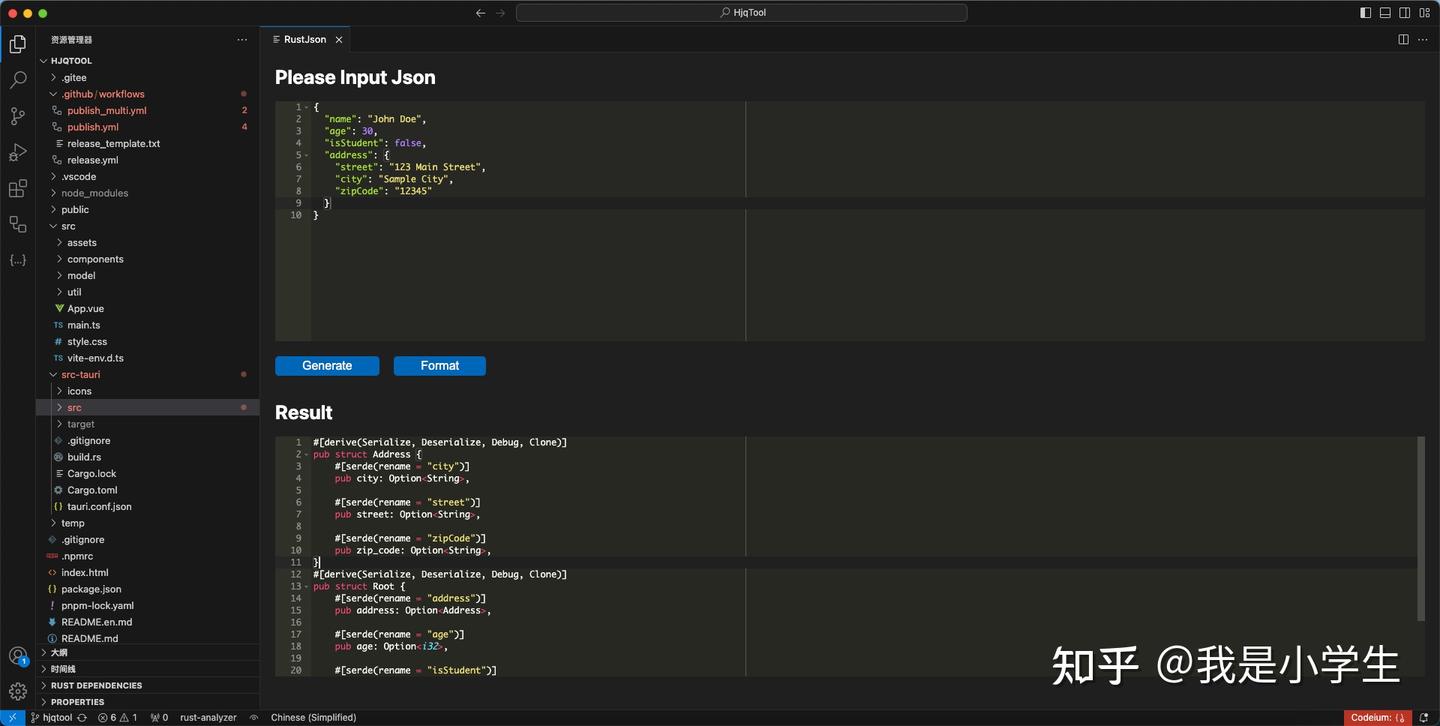Synchronize changes with the status bar sync icon
The height and width of the screenshot is (726, 1440).
[82, 718]
